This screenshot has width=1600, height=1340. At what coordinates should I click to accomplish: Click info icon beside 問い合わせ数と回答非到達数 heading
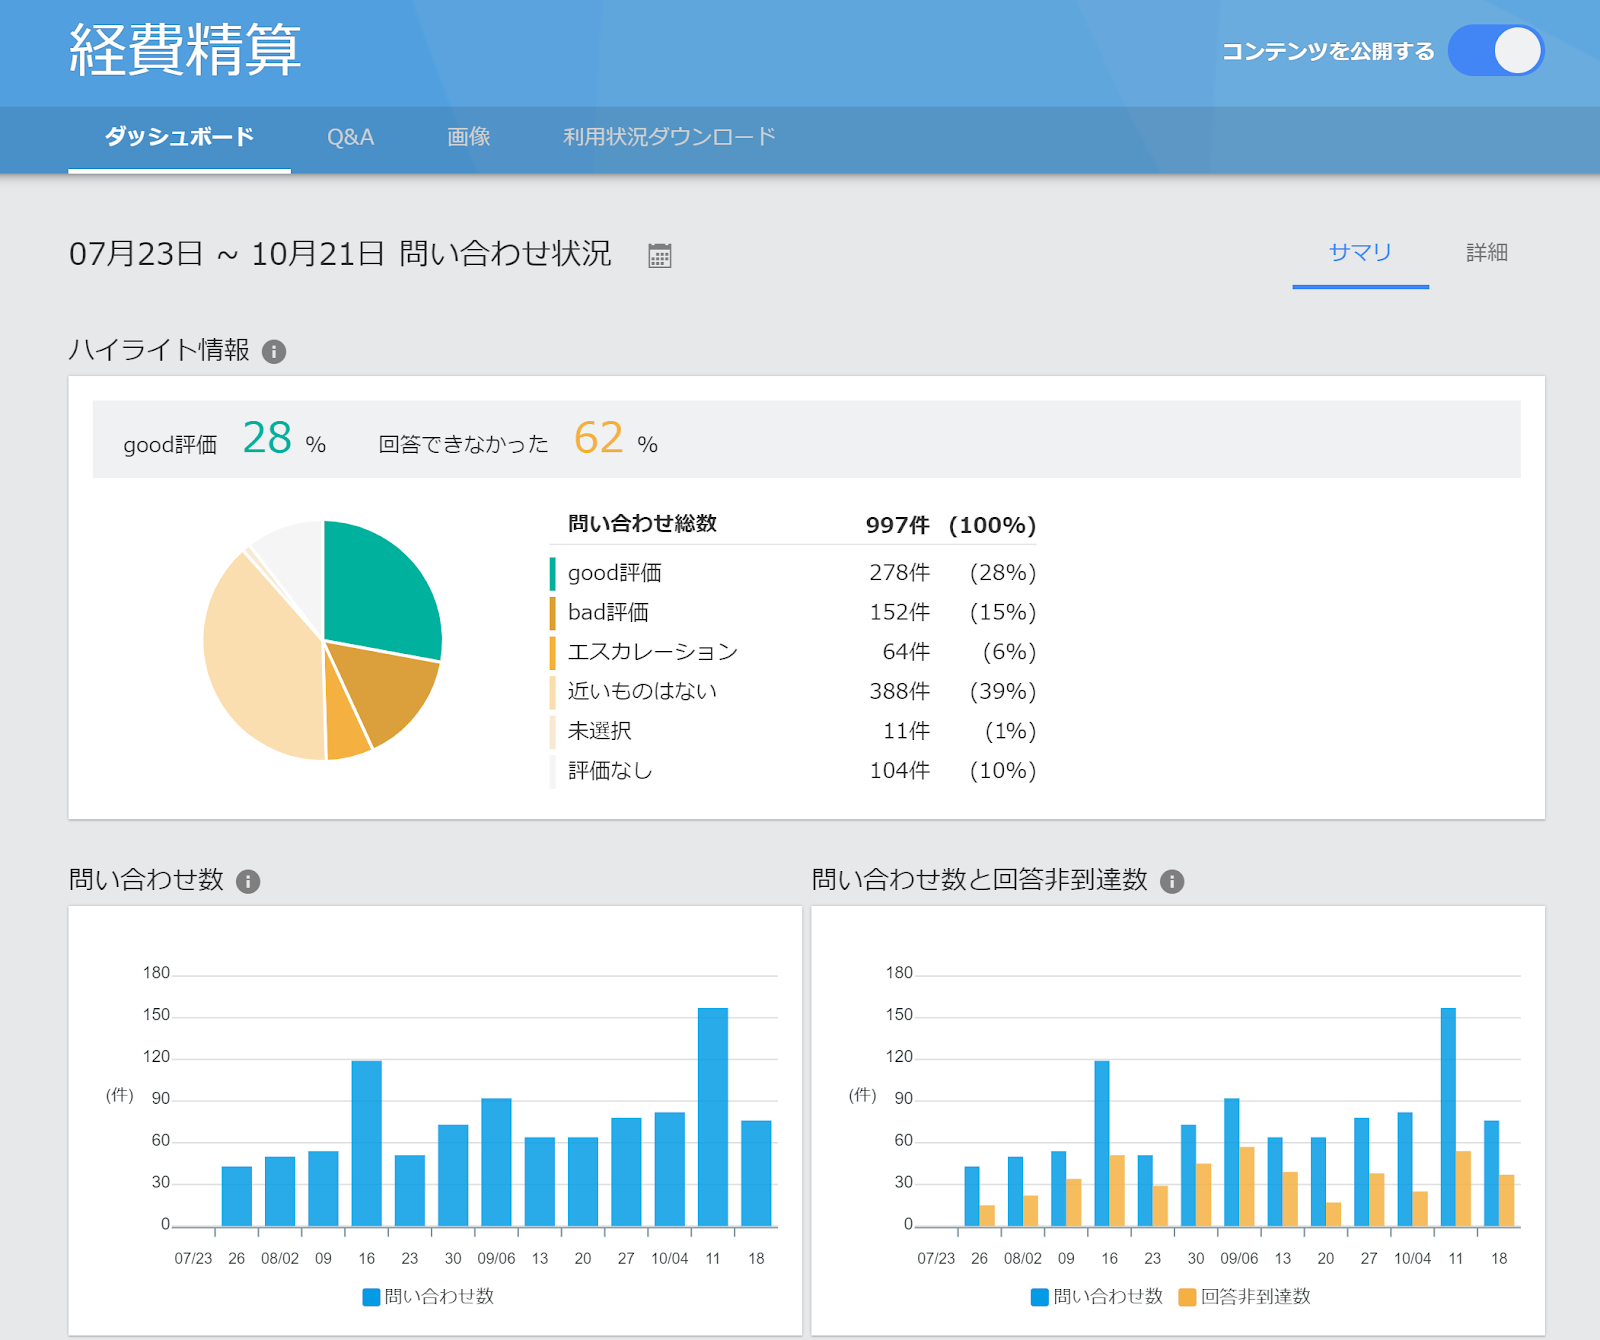pos(1172,881)
